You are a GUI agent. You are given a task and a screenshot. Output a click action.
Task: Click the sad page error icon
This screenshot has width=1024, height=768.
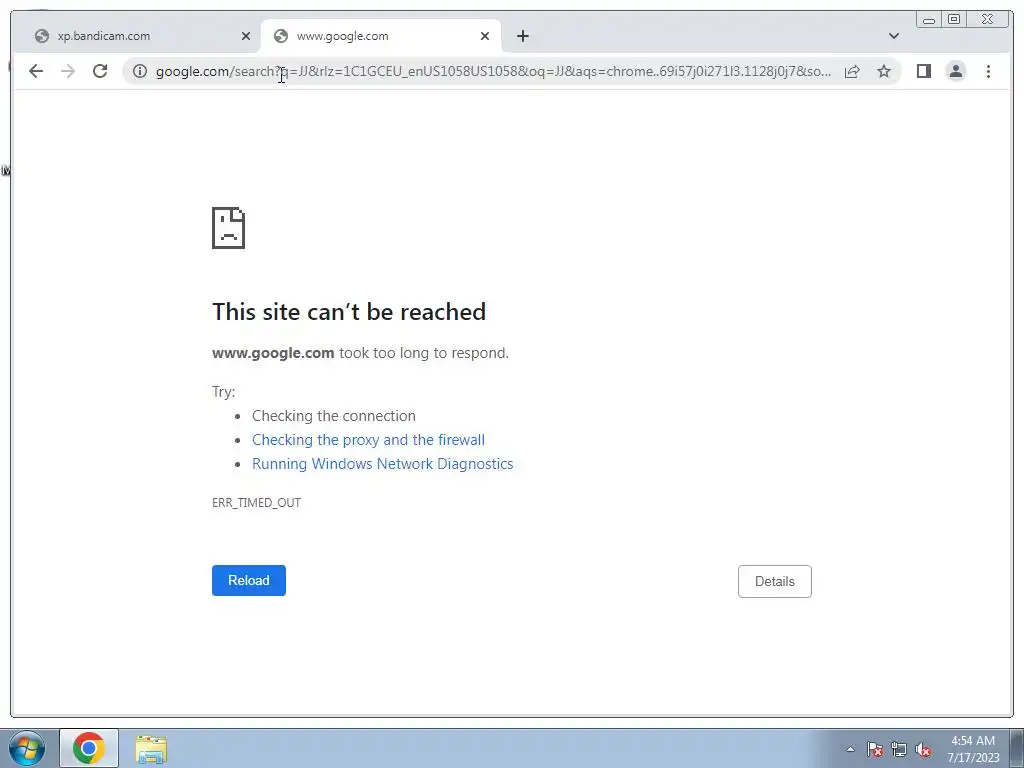(229, 228)
